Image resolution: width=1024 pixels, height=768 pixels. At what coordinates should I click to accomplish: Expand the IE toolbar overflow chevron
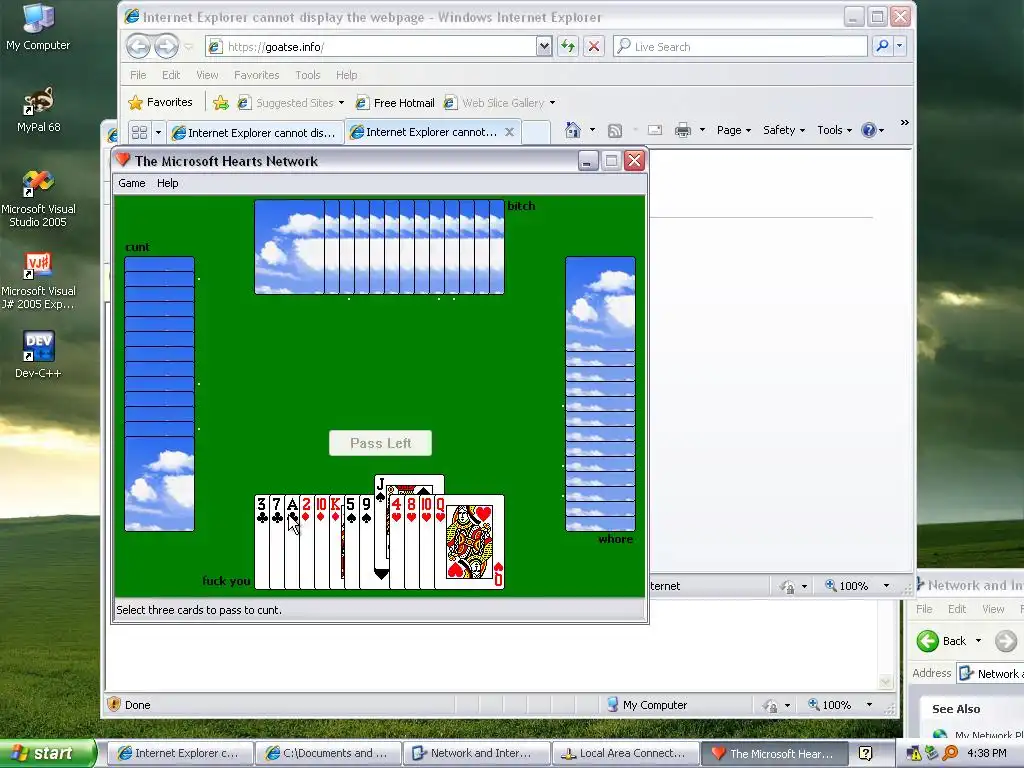click(904, 123)
